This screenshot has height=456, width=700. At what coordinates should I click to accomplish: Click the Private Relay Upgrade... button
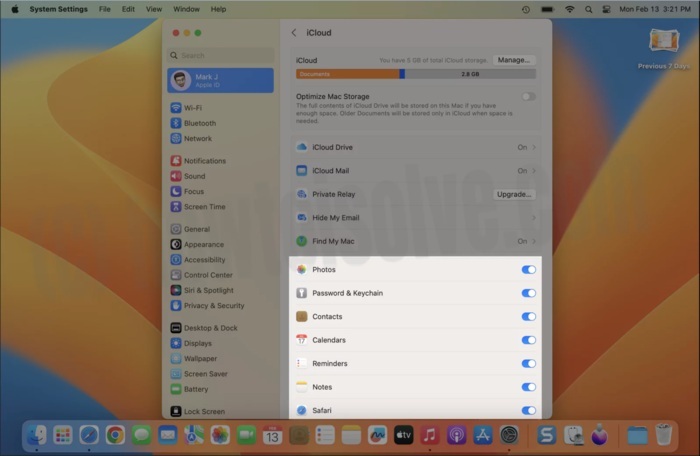pos(514,194)
